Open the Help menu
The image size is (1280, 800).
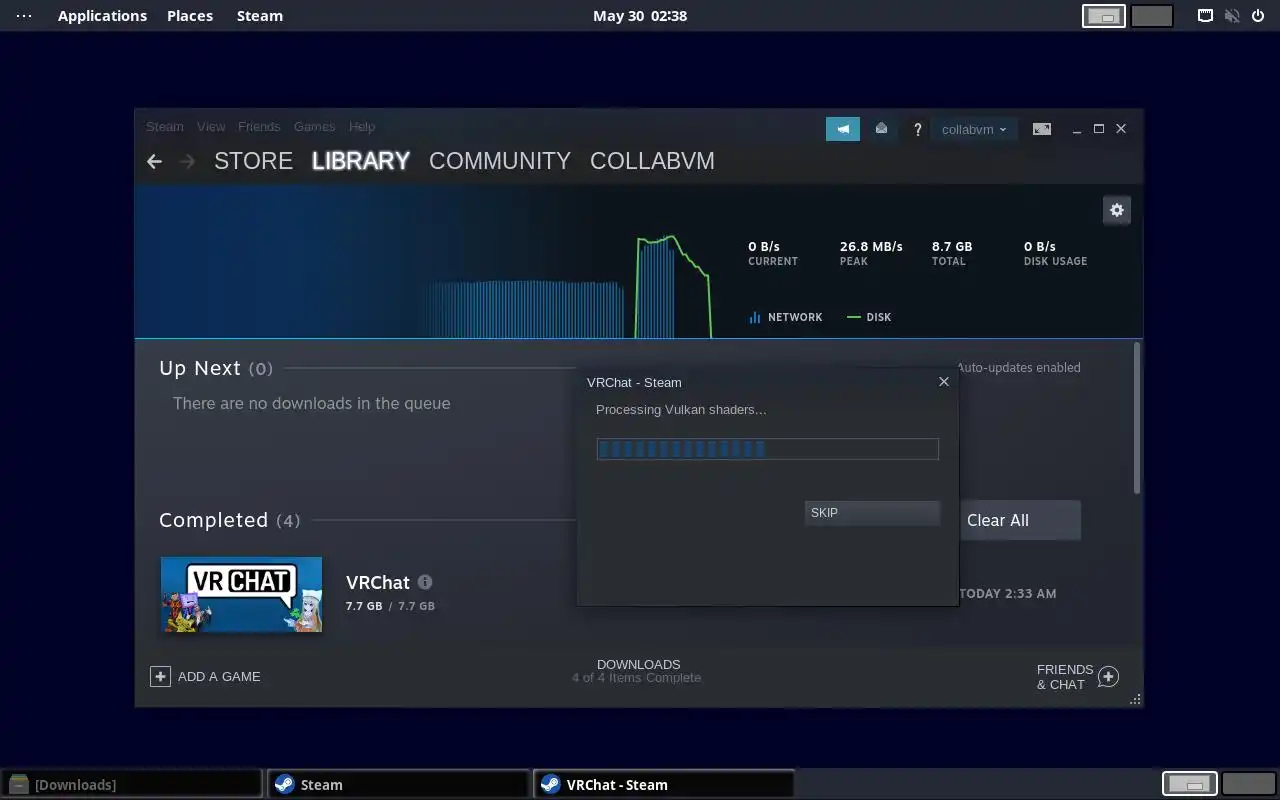point(362,127)
